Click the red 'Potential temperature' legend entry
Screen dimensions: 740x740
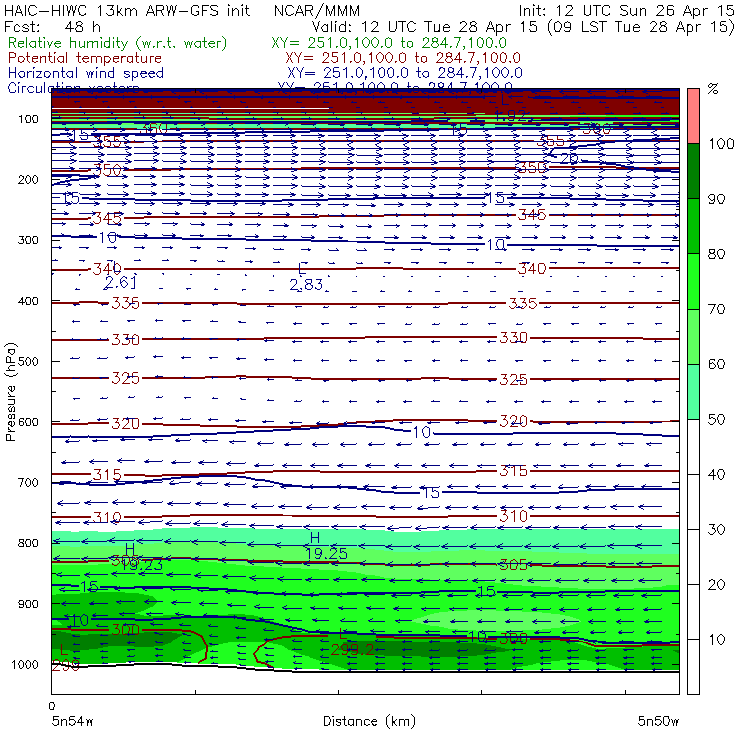click(x=85, y=58)
